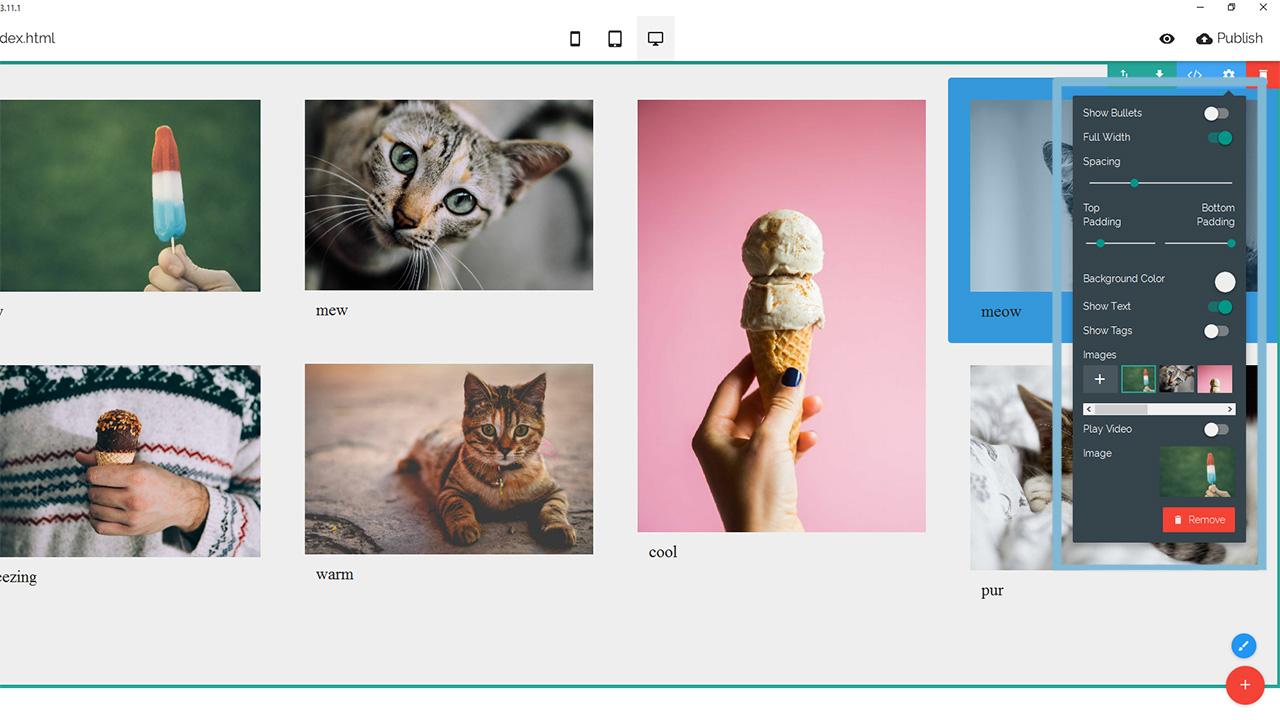Image resolution: width=1280 pixels, height=720 pixels.
Task: Enable the Show Tags toggle
Action: 1216,331
